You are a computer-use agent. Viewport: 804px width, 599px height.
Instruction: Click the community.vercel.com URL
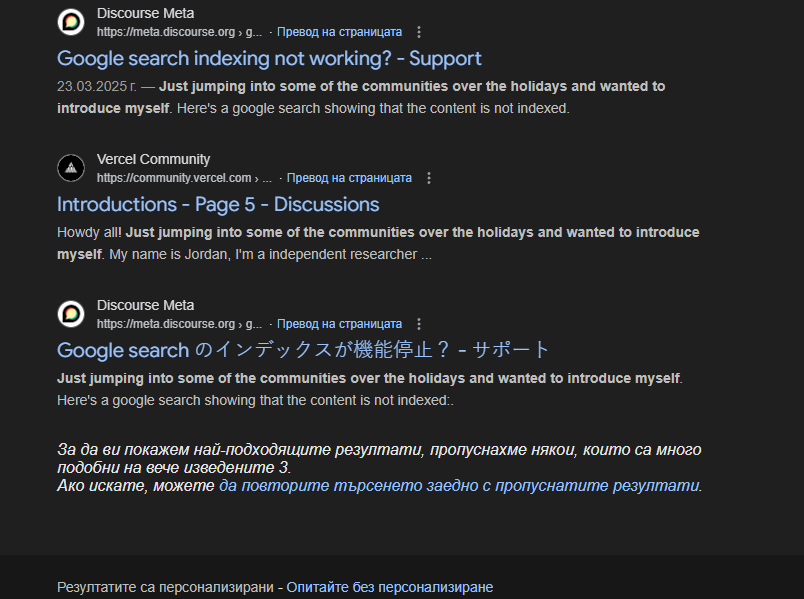pyautogui.click(x=185, y=178)
